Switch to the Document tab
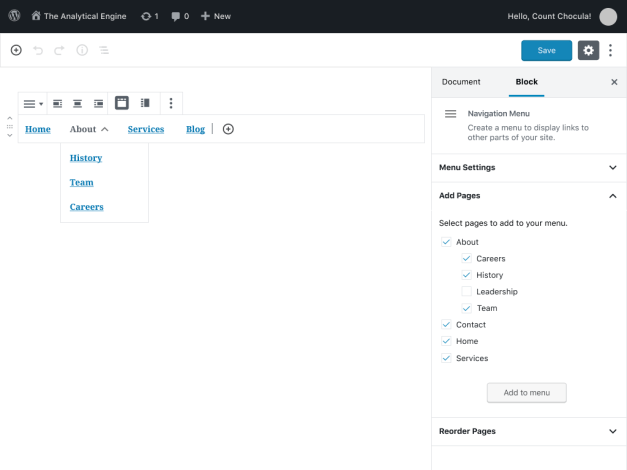 (461, 82)
